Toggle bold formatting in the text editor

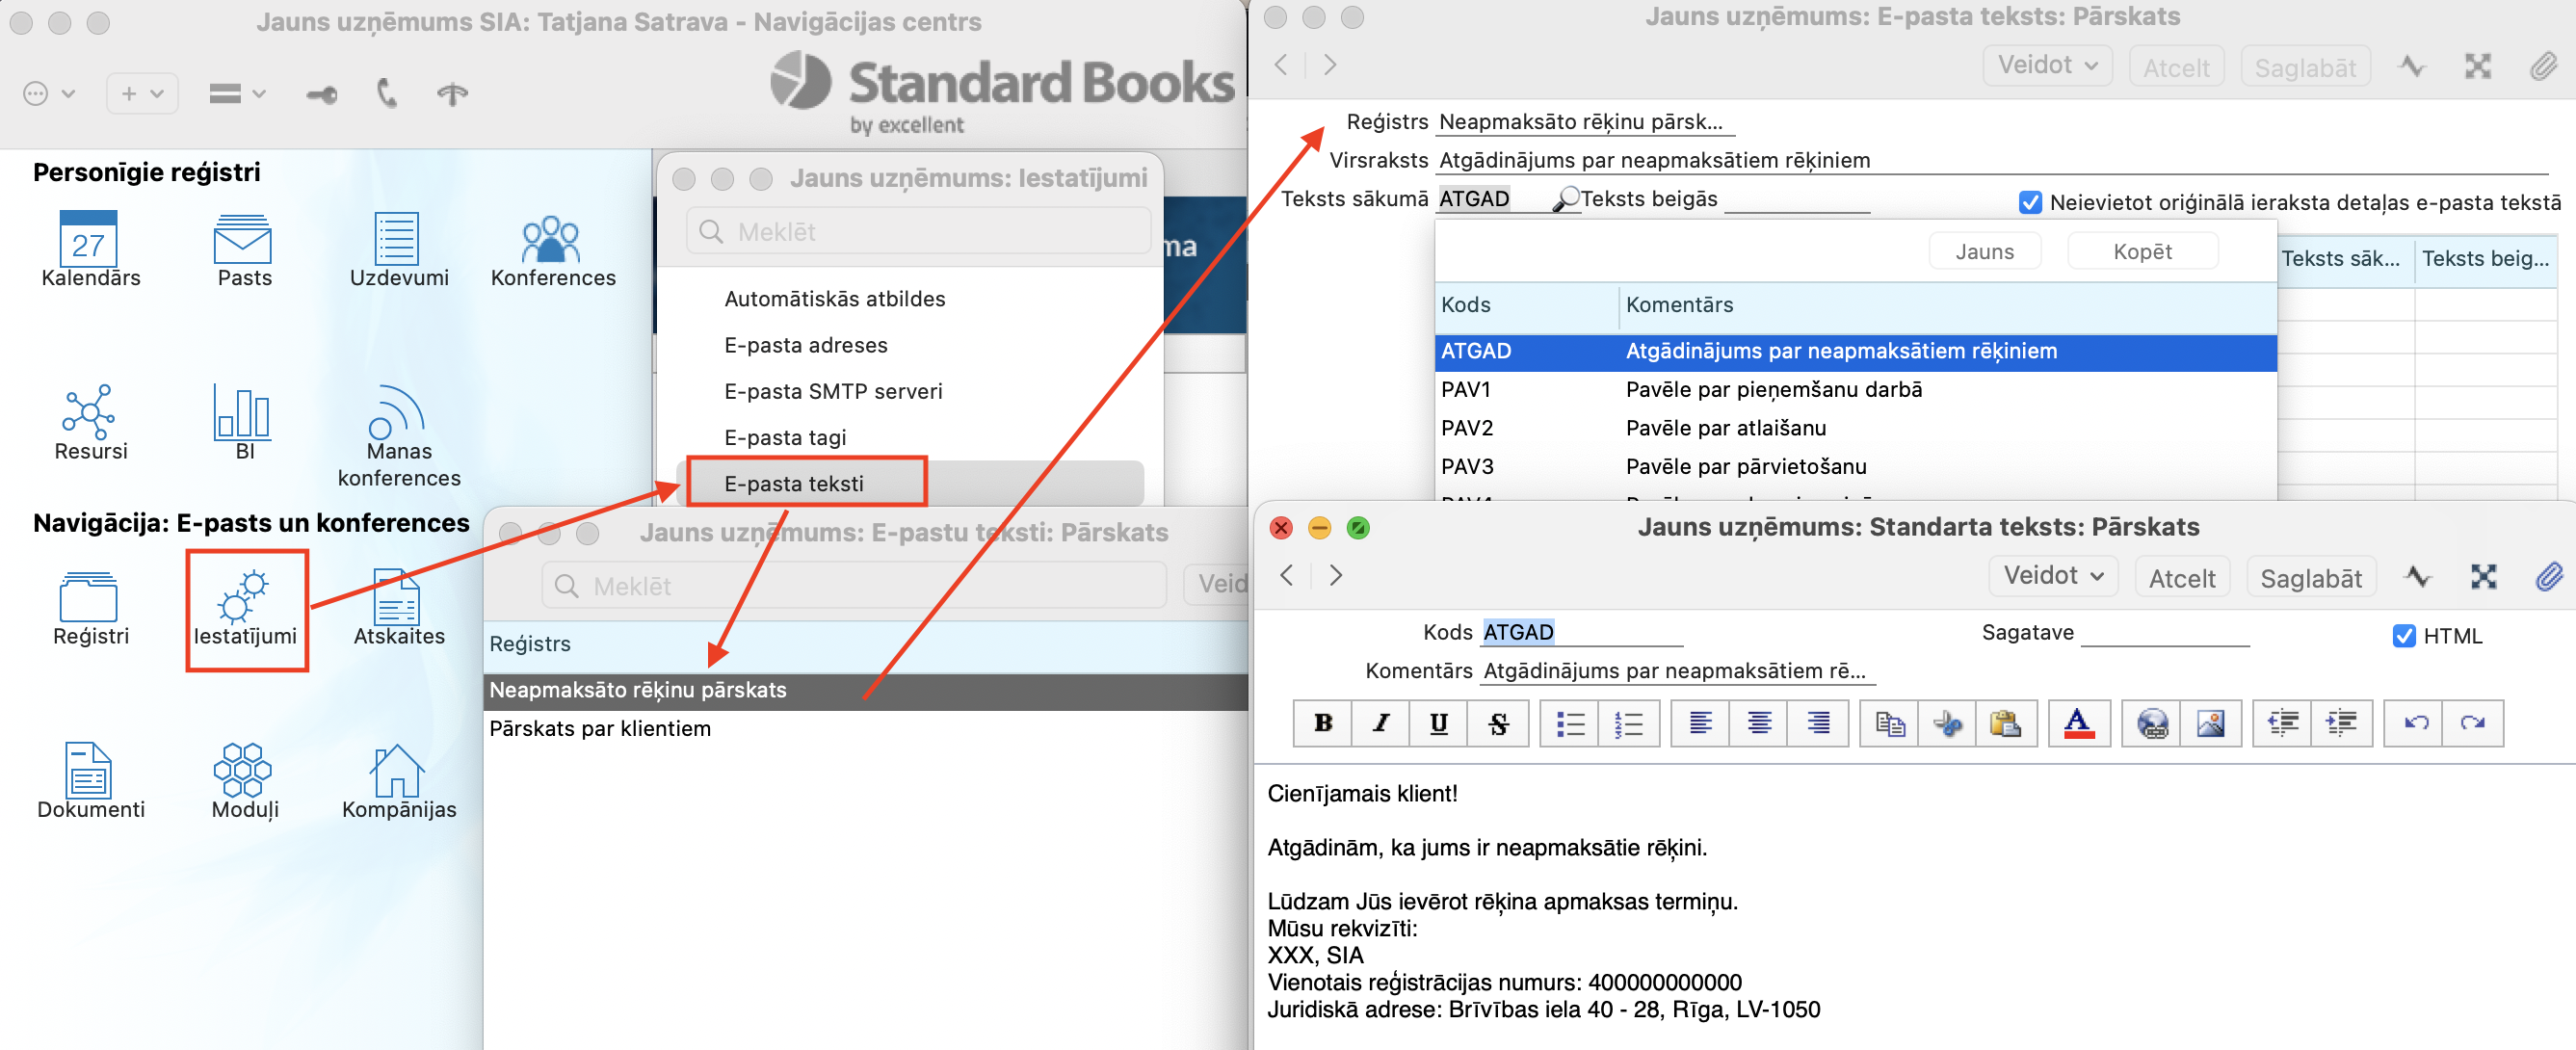1322,723
